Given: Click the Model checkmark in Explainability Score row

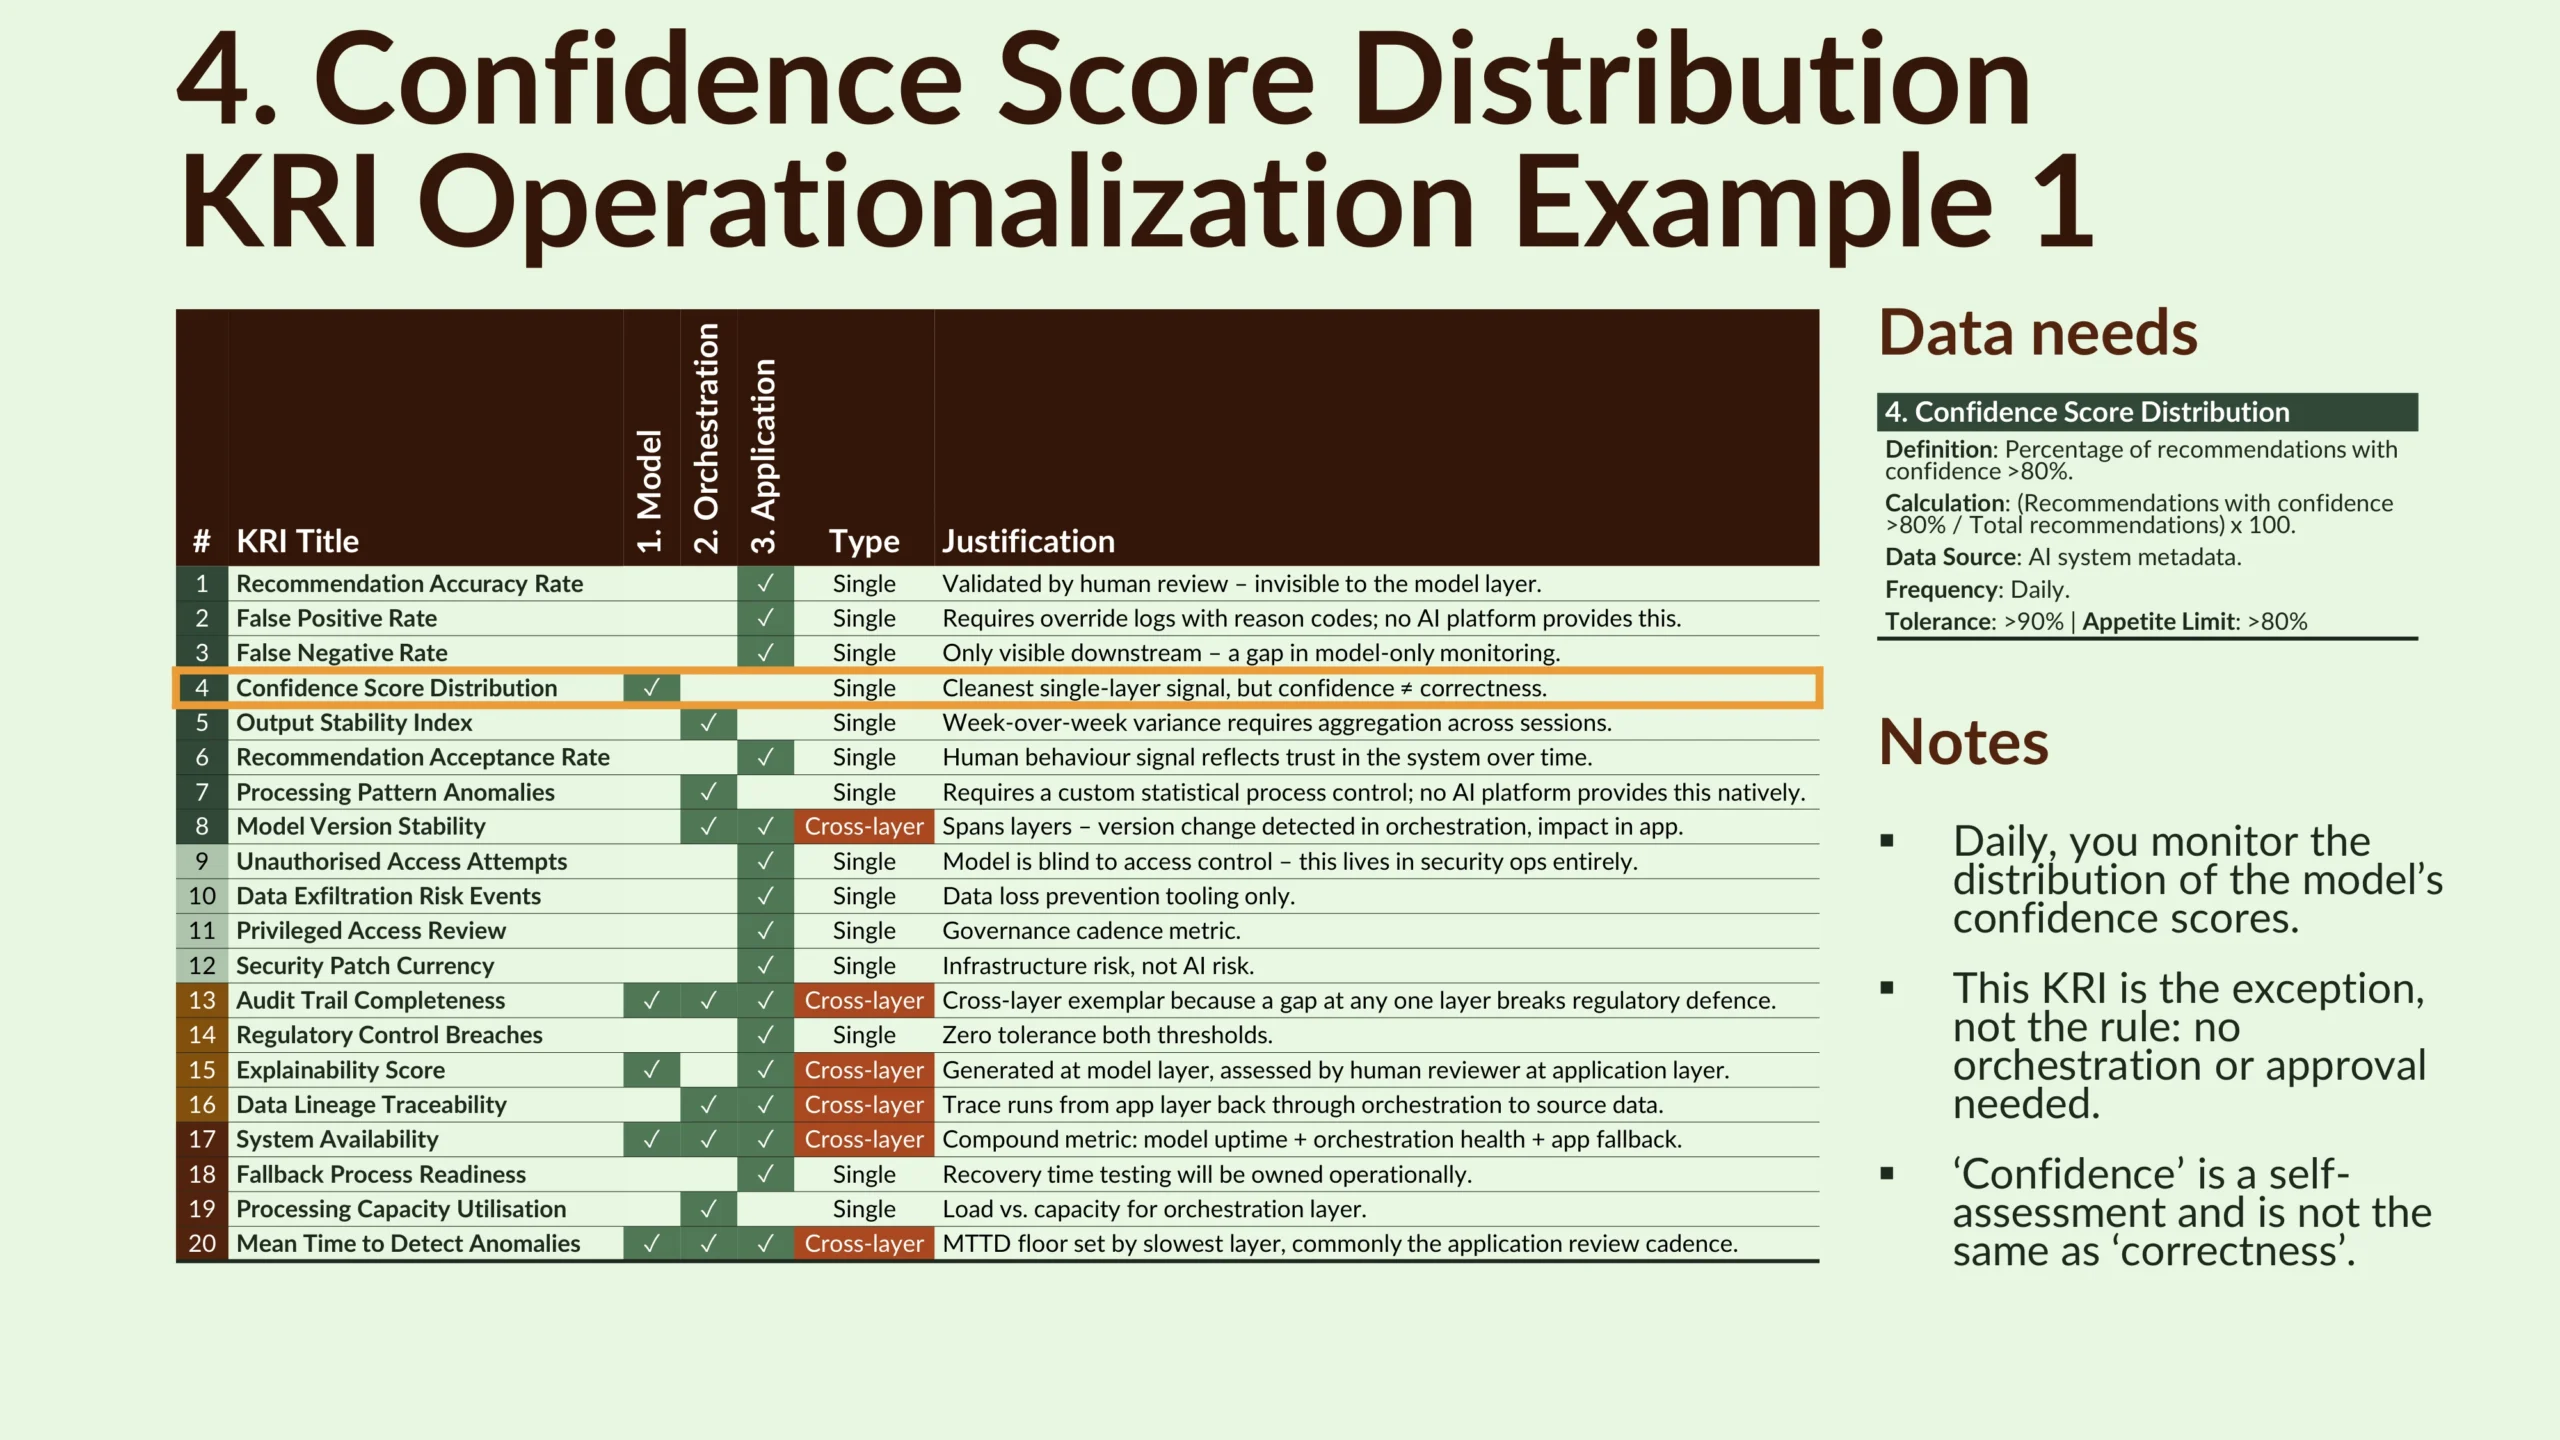Looking at the screenshot, I should pyautogui.click(x=651, y=1070).
